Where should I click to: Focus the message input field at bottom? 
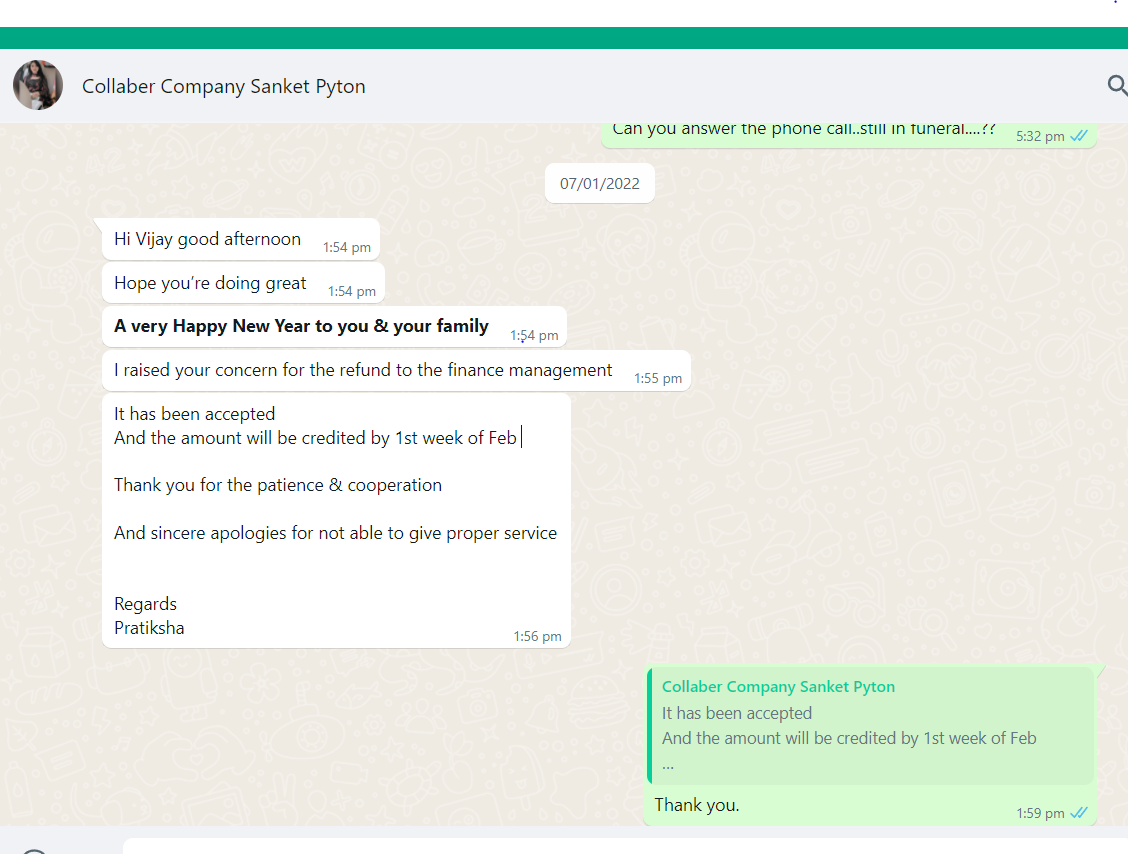click(x=600, y=847)
